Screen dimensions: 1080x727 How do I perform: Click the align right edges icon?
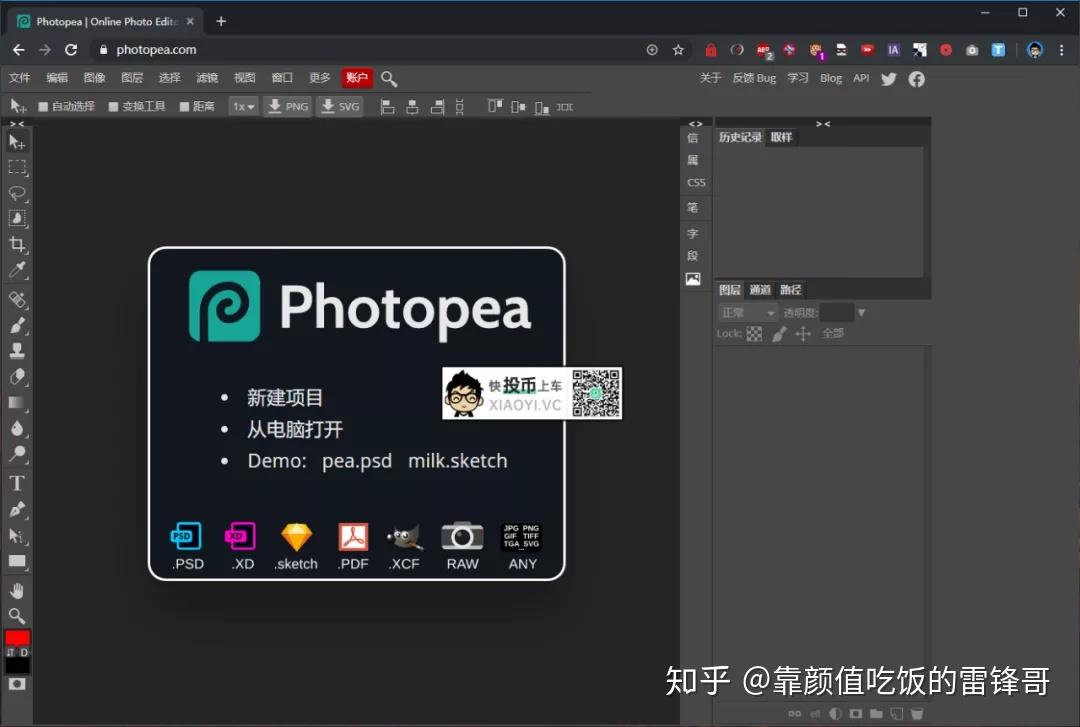point(437,107)
